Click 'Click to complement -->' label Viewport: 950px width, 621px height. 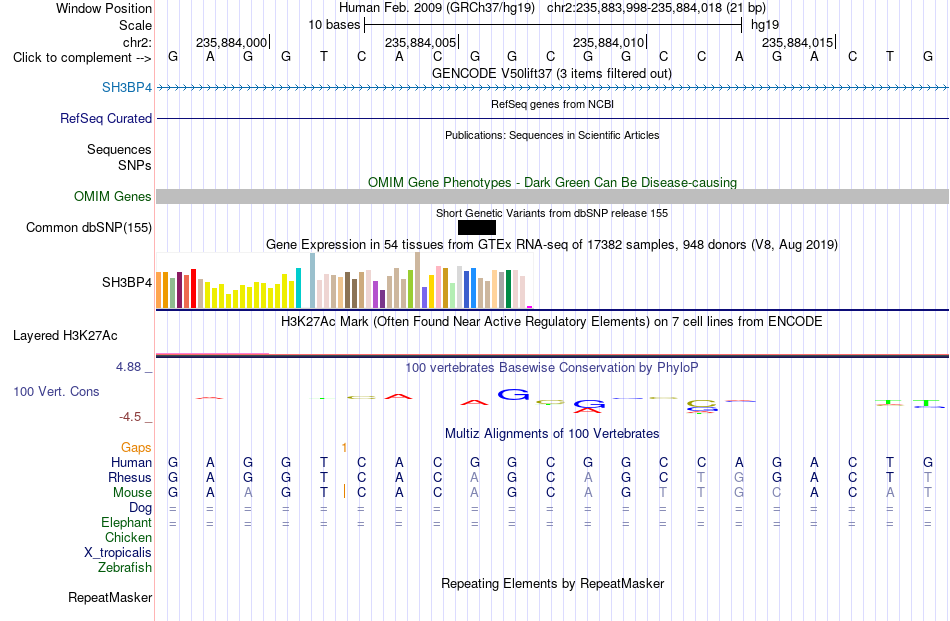[x=82, y=58]
